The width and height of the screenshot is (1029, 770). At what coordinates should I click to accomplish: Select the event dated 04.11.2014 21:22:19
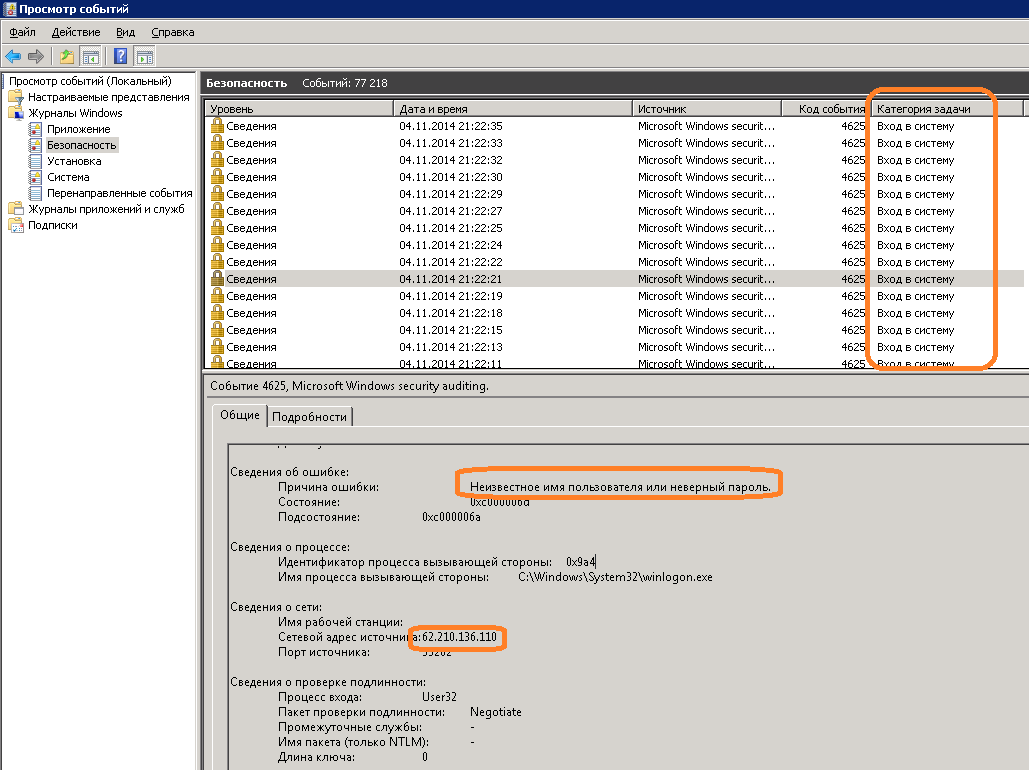point(614,295)
